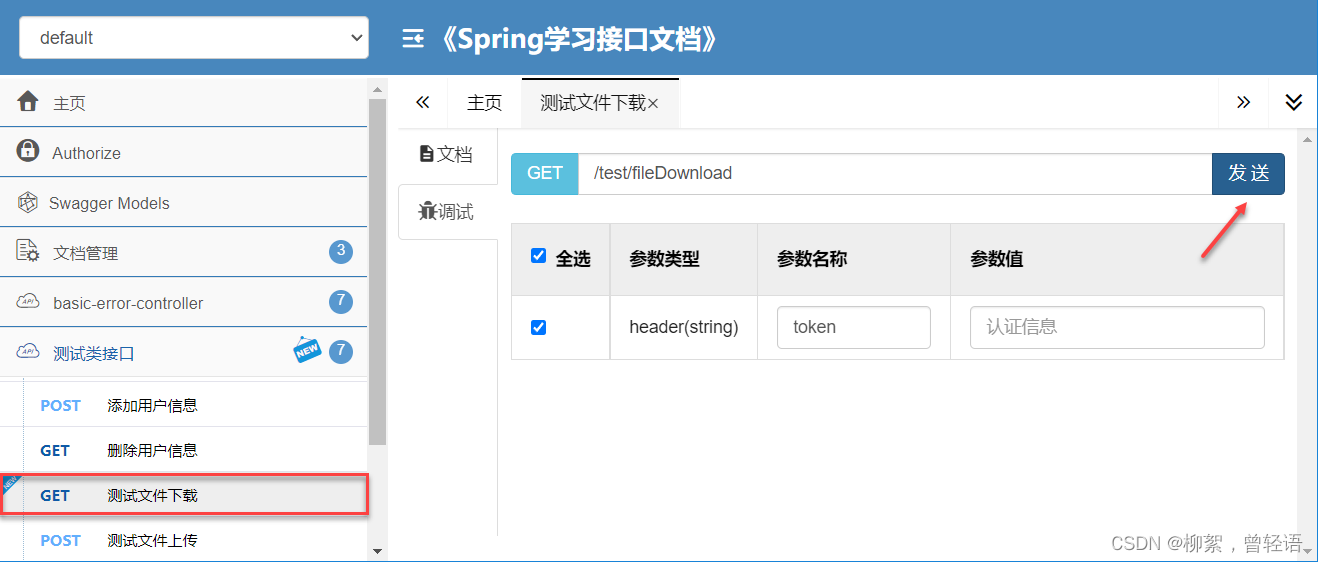Click the header(string) cell
1318x562 pixels.
click(683, 327)
